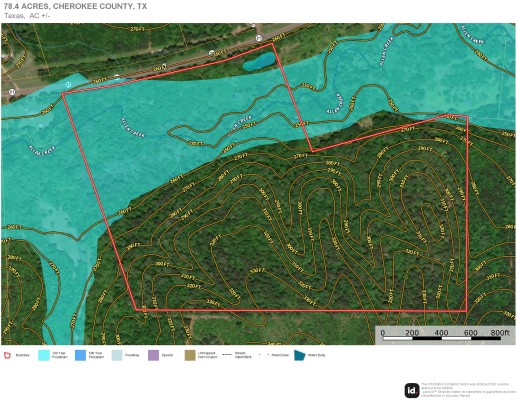Select the purple Special legend swatch
Screen dimensions: 517x400
(153, 355)
